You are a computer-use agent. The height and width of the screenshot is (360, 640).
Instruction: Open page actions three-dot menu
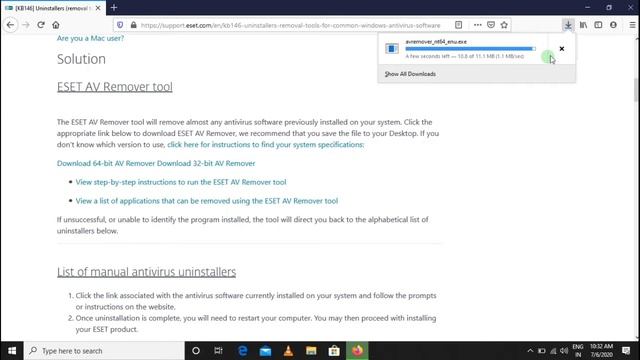tap(478, 25)
